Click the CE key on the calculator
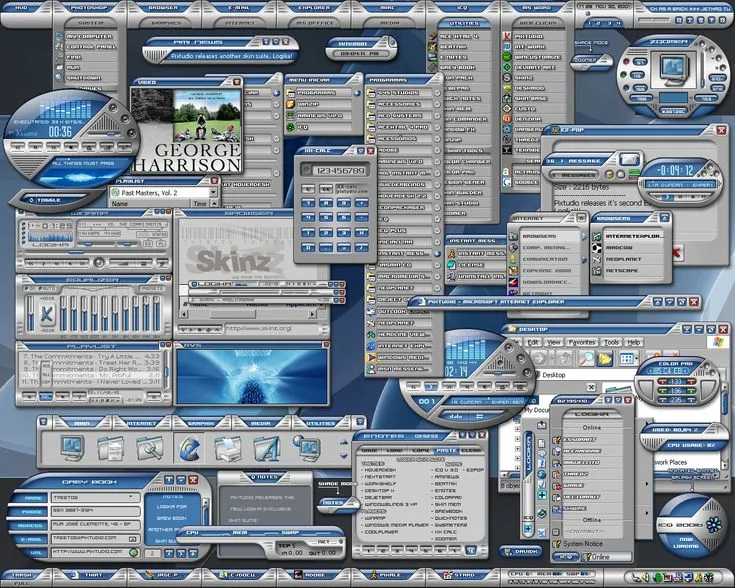The height and width of the screenshot is (588, 735). pyautogui.click(x=326, y=188)
